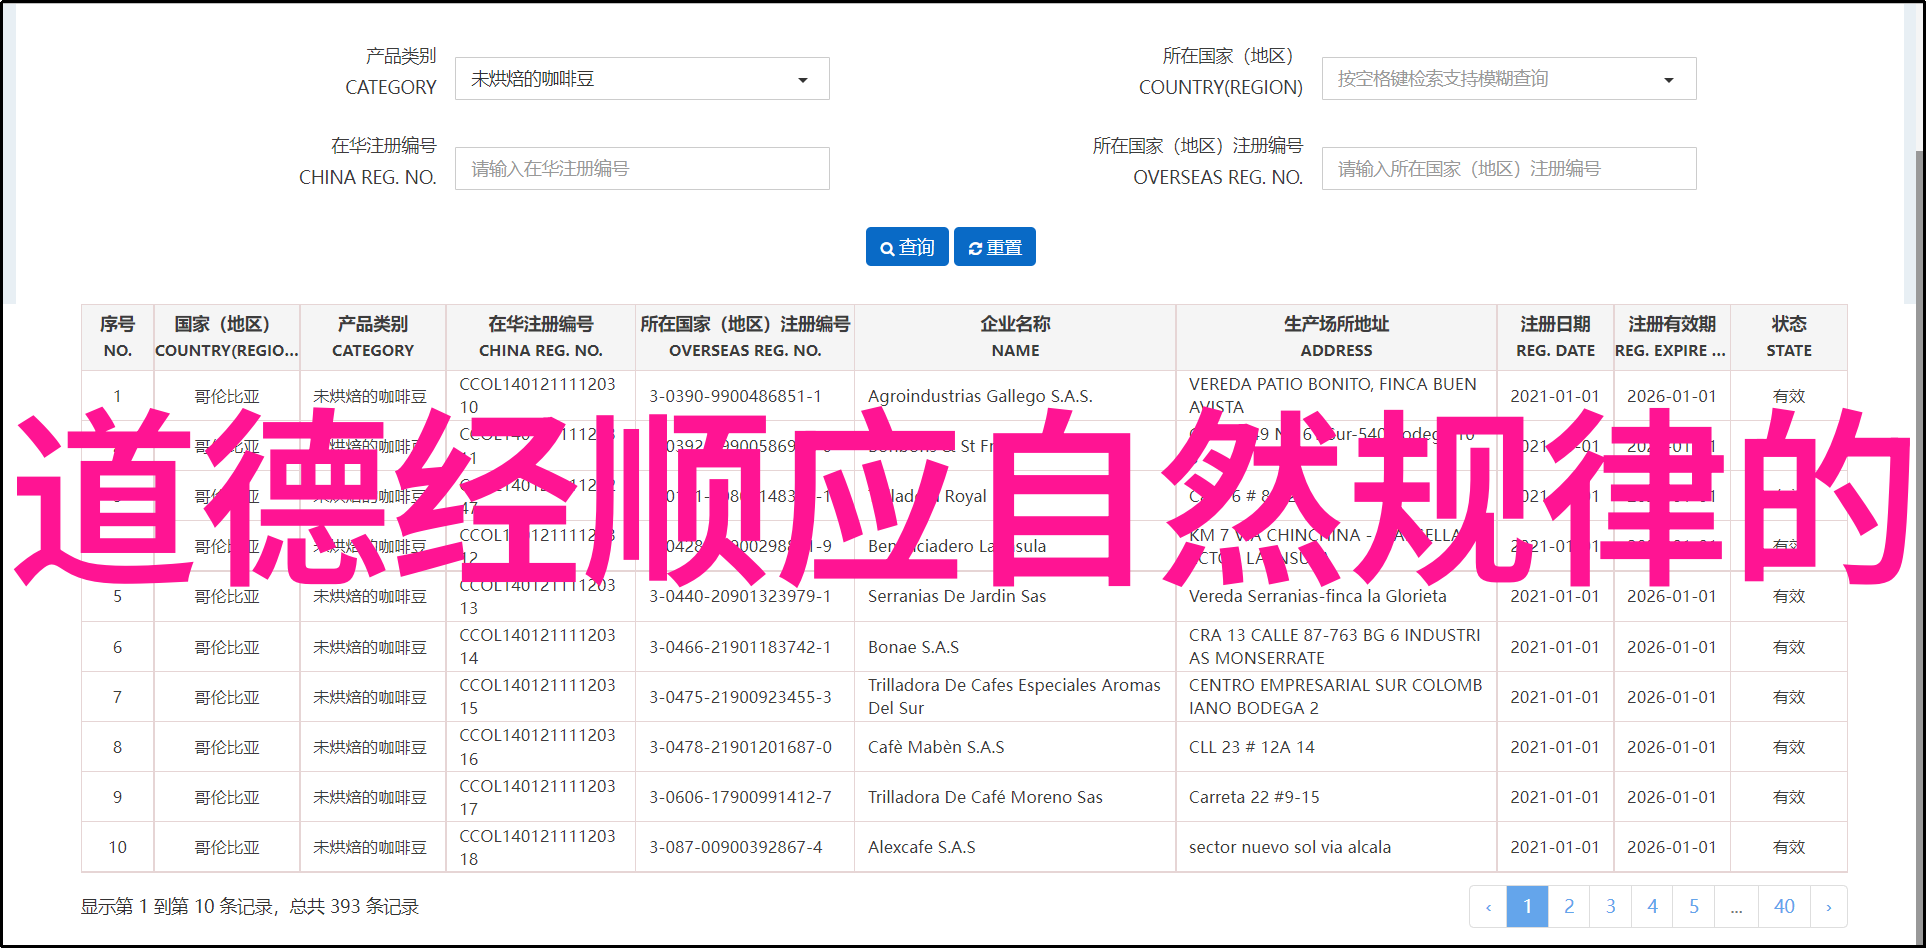Open the product category dropdown
The width and height of the screenshot is (1927, 950).
pos(642,79)
